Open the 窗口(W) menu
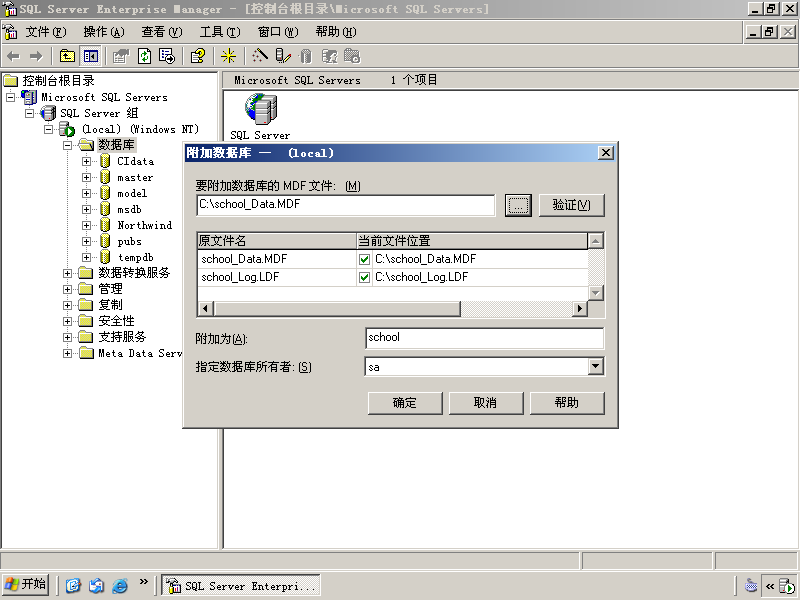The width and height of the screenshot is (800, 600). [278, 32]
